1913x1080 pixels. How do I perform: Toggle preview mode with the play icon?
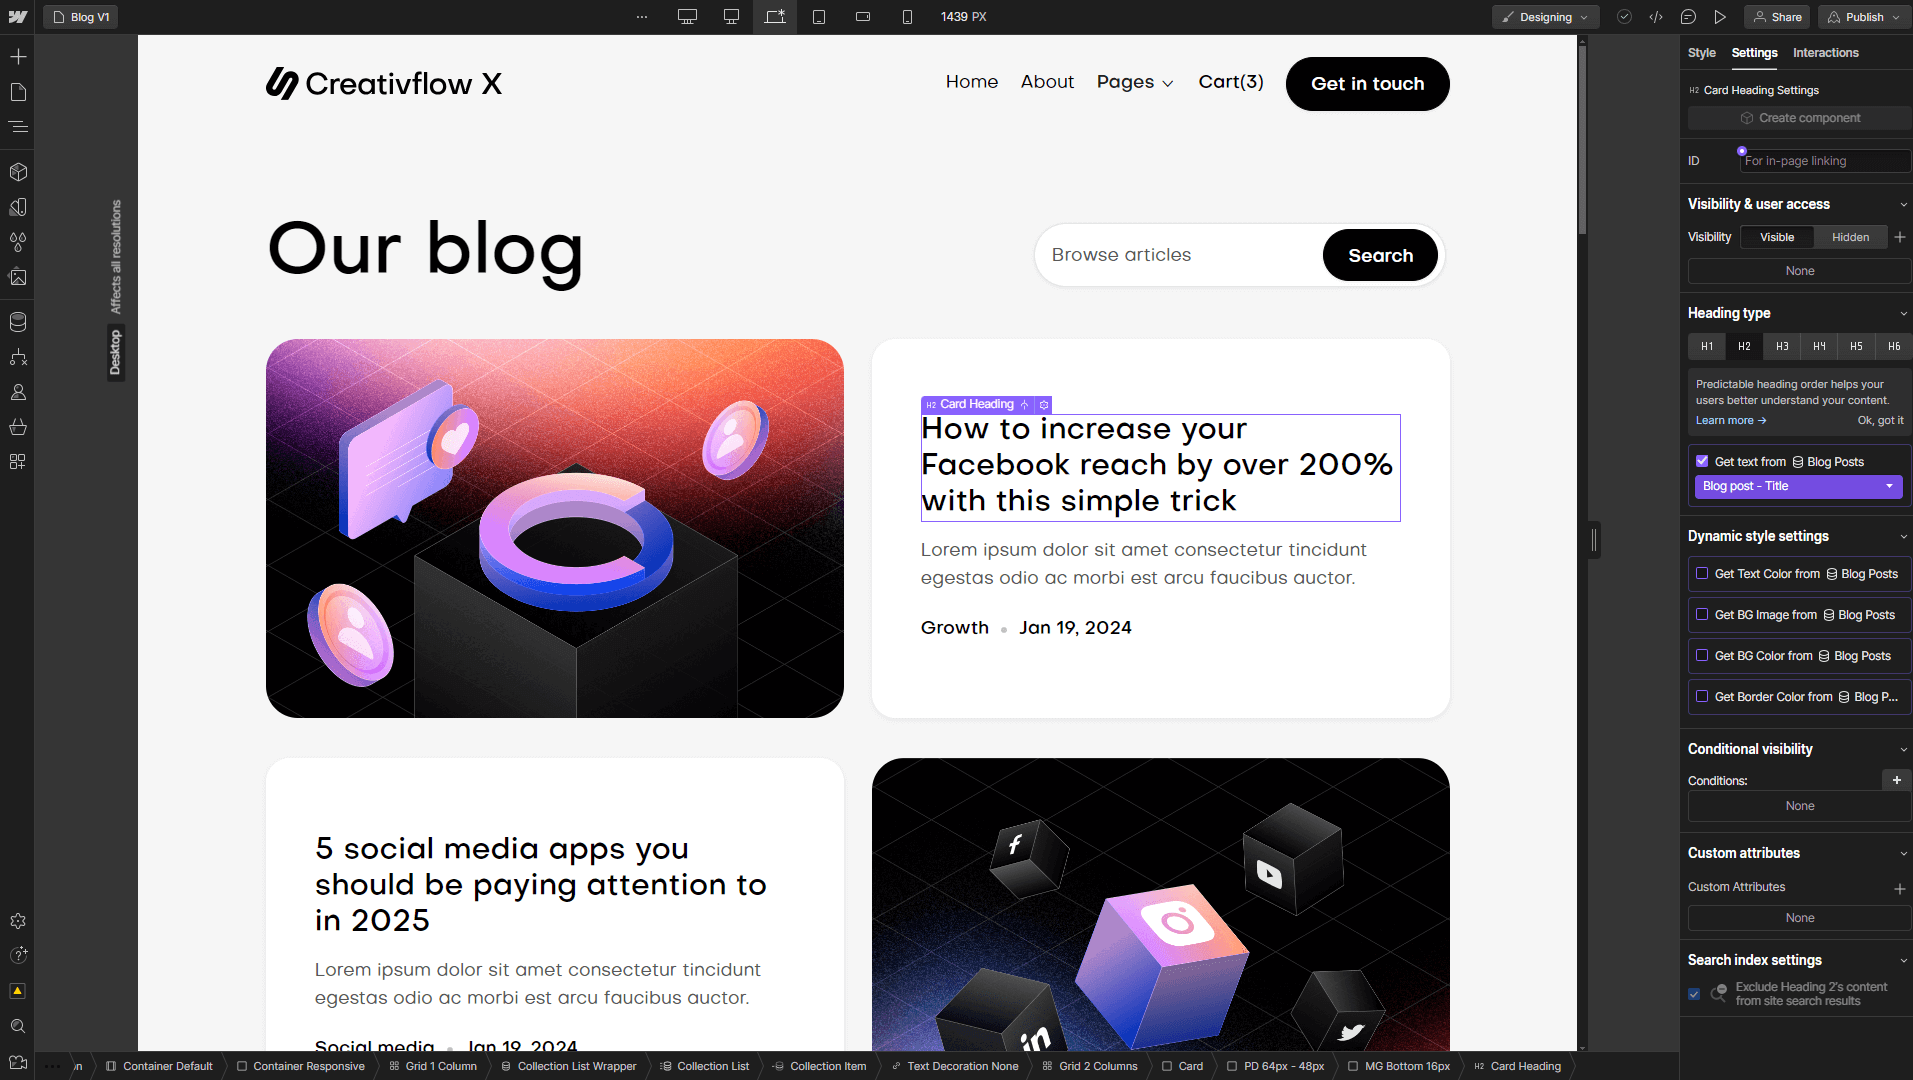point(1720,17)
